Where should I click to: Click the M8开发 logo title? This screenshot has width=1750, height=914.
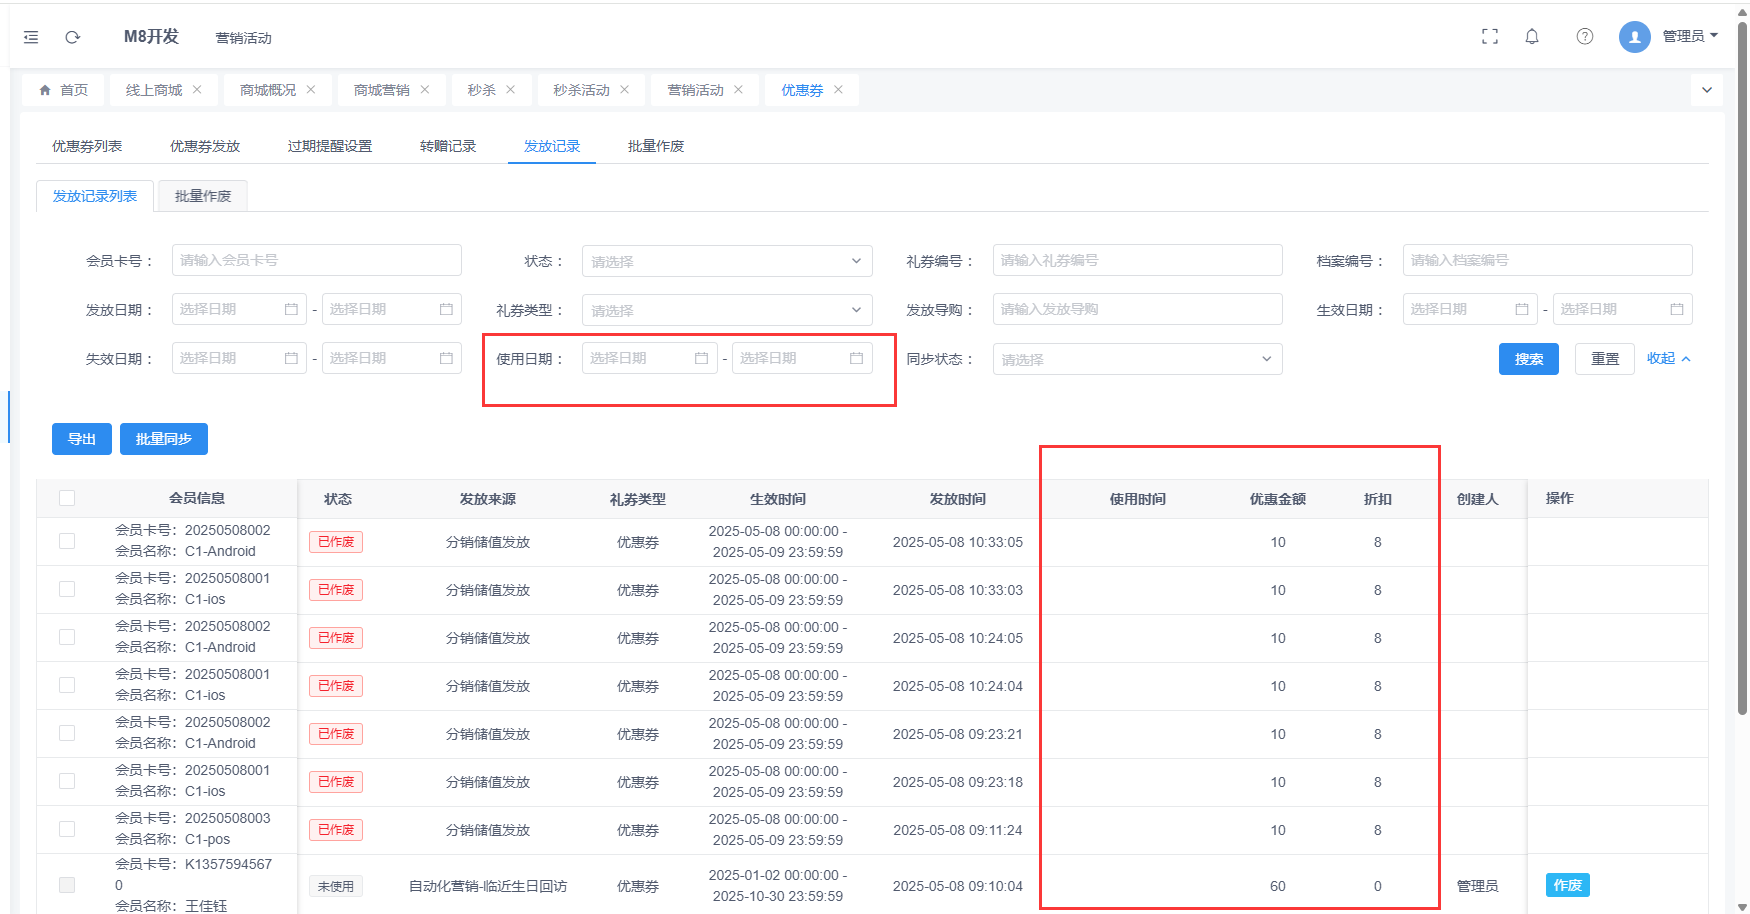pyautogui.click(x=151, y=37)
